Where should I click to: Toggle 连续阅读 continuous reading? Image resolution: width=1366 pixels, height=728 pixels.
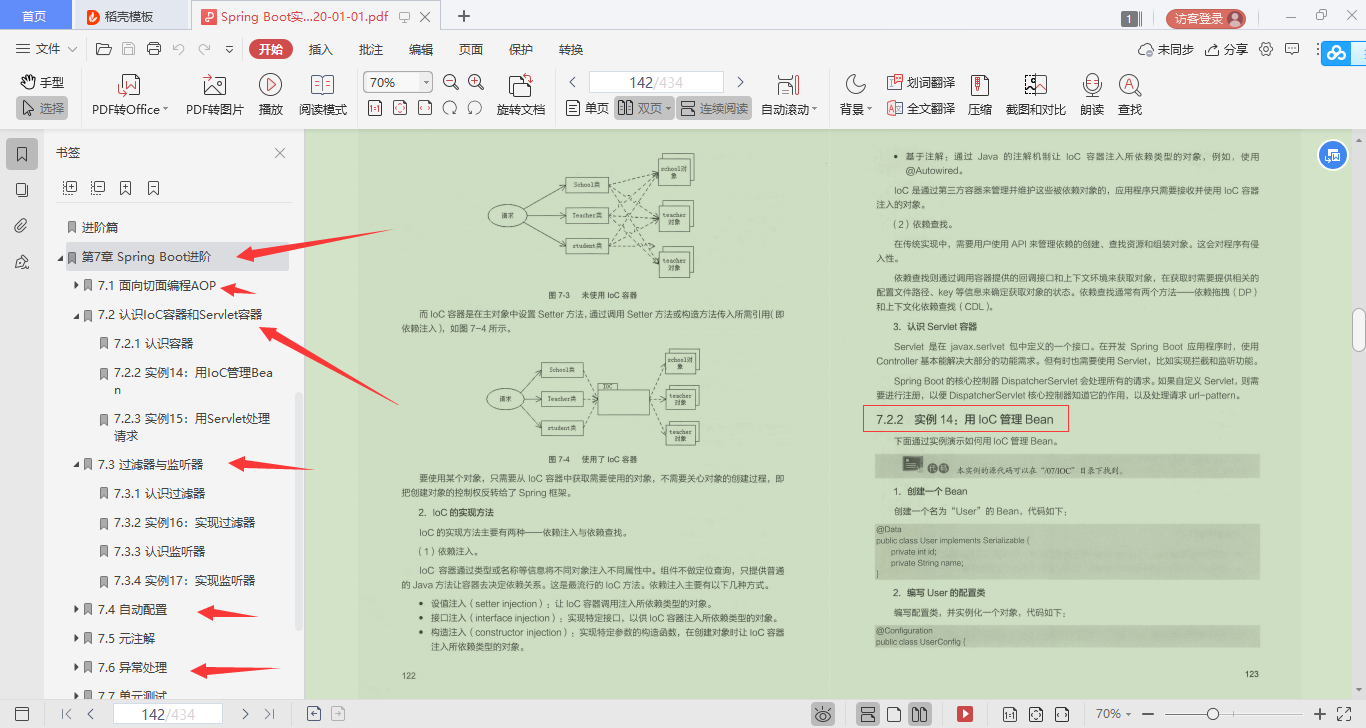[x=714, y=108]
